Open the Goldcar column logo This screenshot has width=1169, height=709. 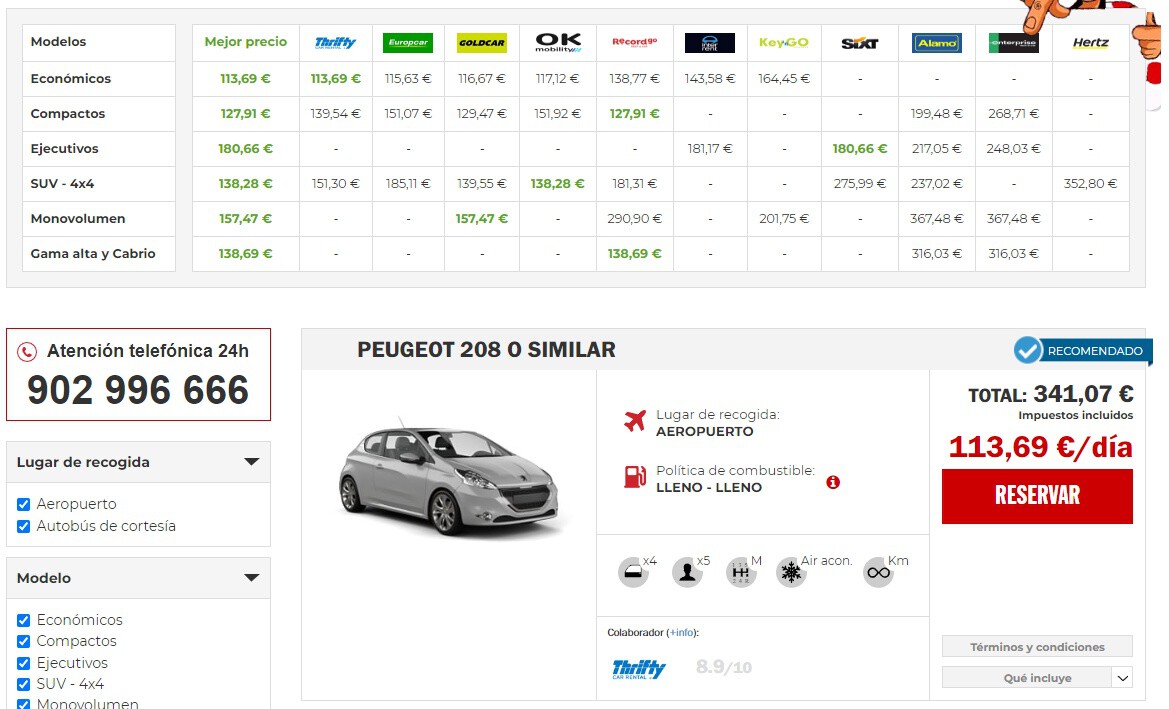click(x=481, y=42)
